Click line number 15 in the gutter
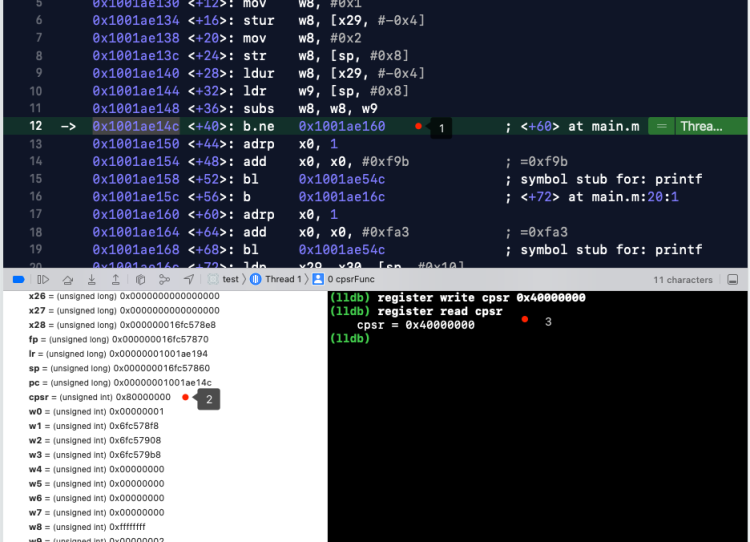The image size is (750, 542). [x=37, y=179]
